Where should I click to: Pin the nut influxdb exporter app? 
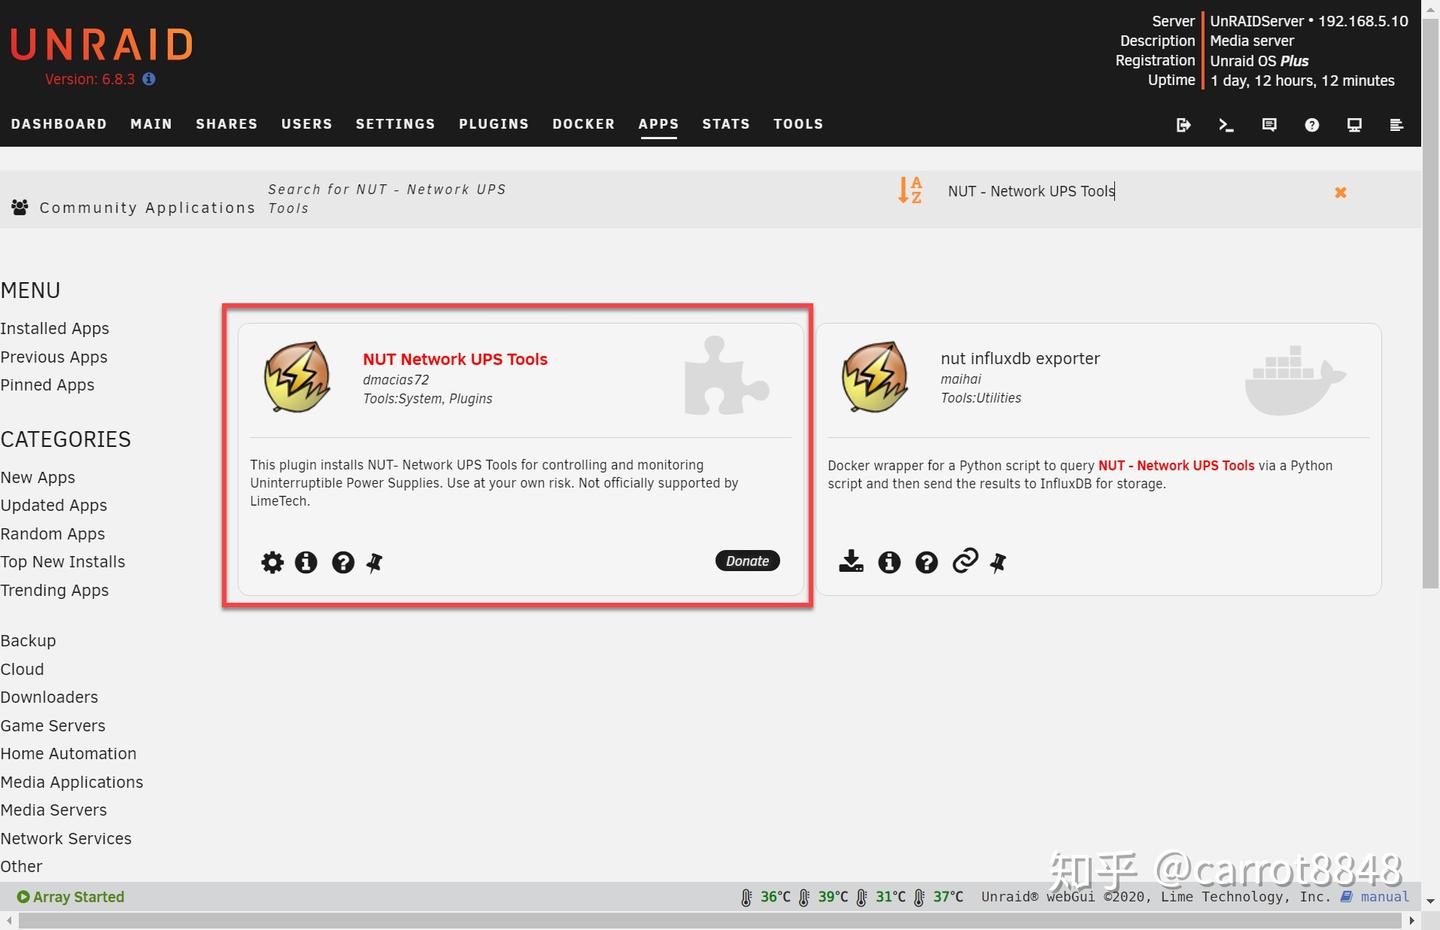coord(998,563)
